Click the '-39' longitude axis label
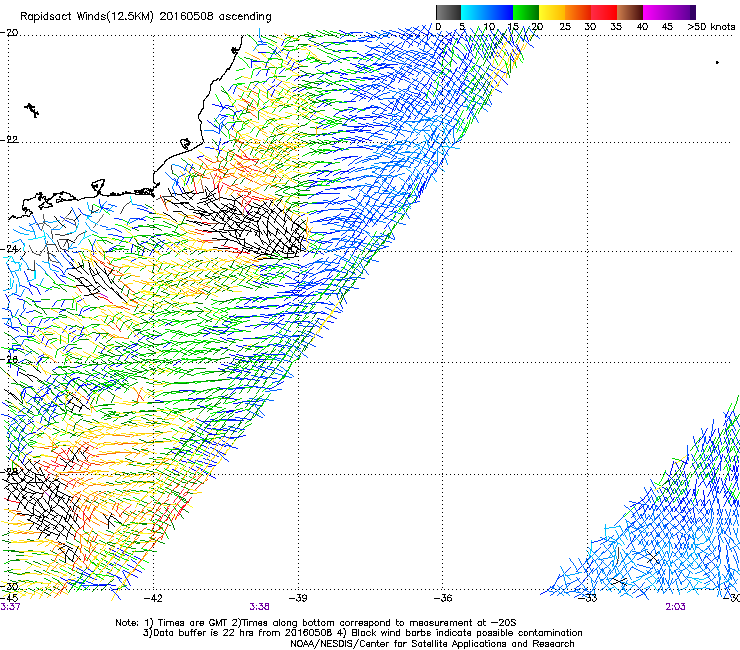Viewport: 740px width, 650px height. click(298, 598)
